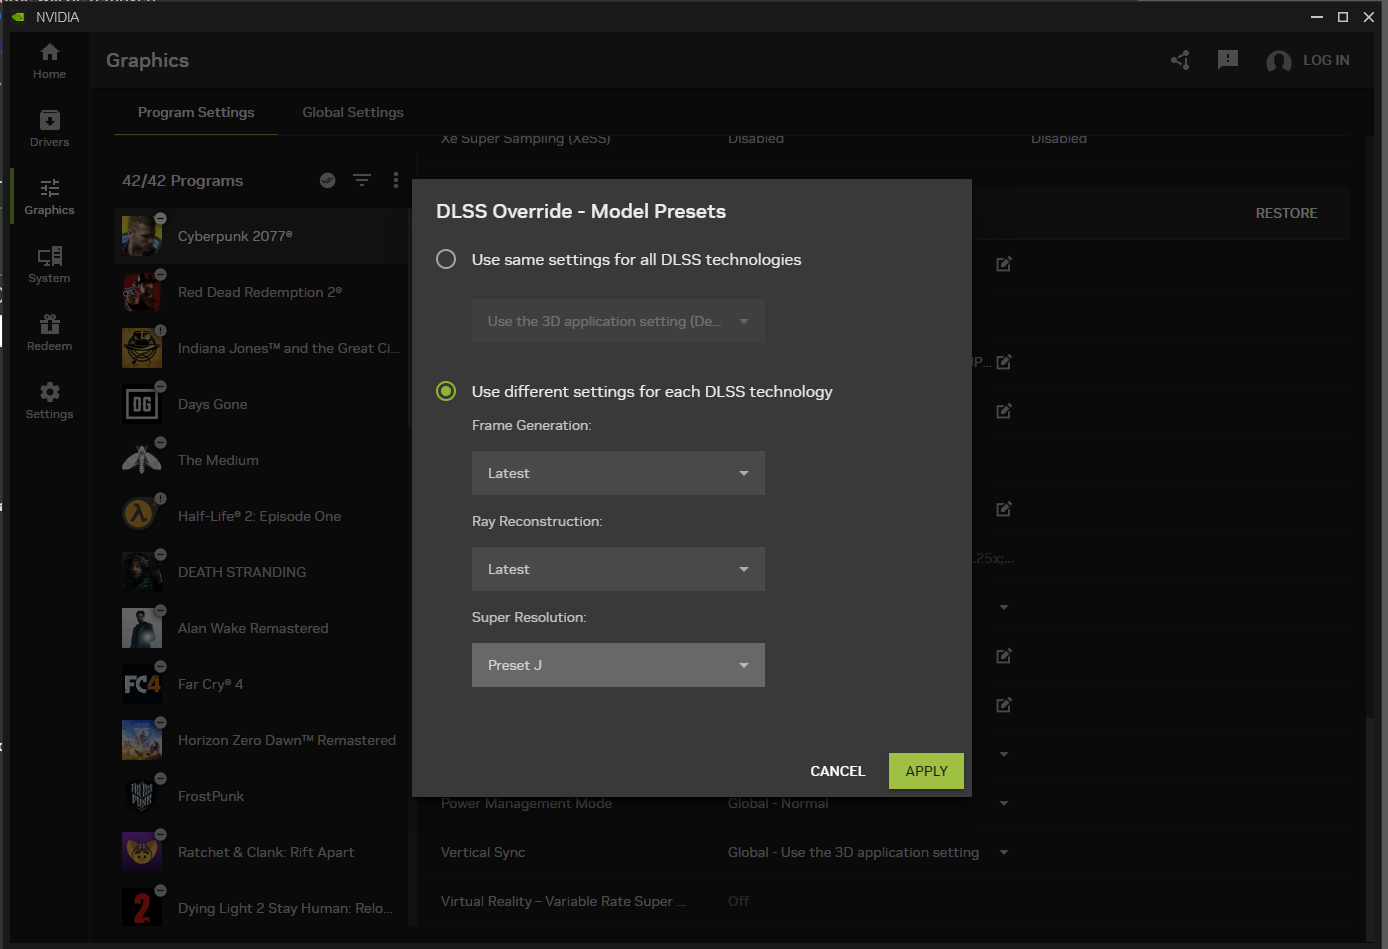
Task: Click the NVIDIA logo in title bar
Action: pyautogui.click(x=18, y=17)
